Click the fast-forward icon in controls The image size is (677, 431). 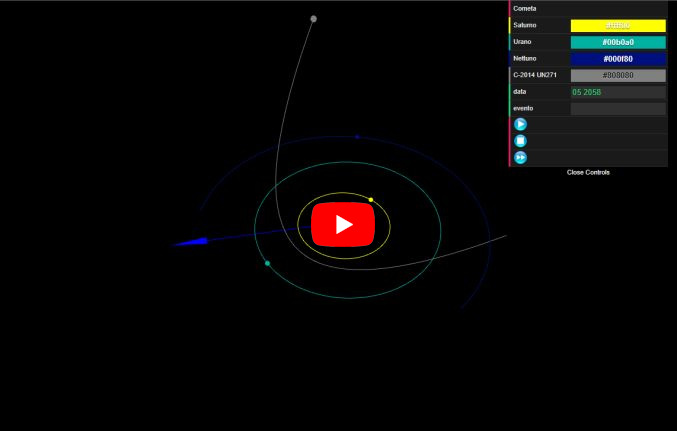point(520,158)
